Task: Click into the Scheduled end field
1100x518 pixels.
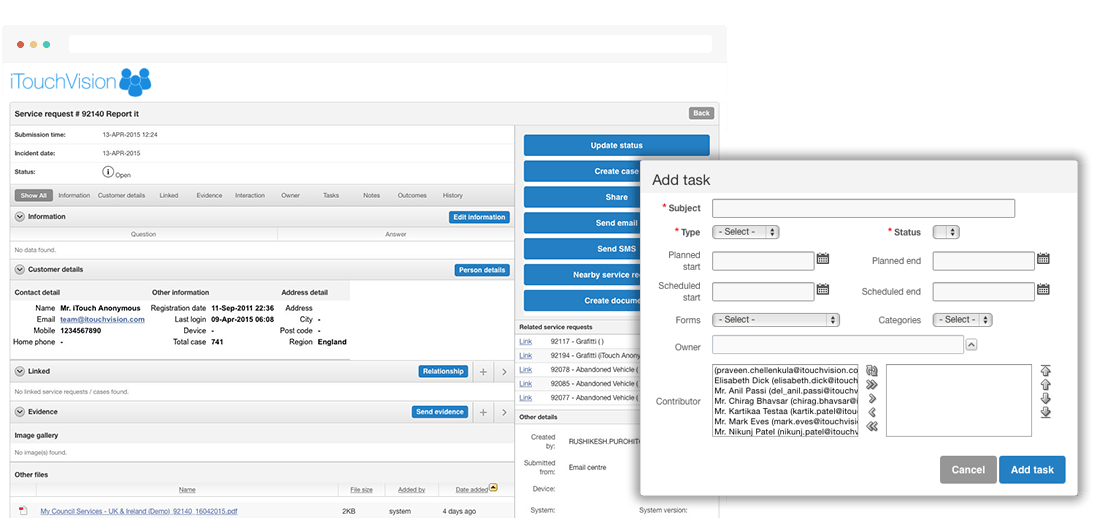Action: [x=984, y=291]
